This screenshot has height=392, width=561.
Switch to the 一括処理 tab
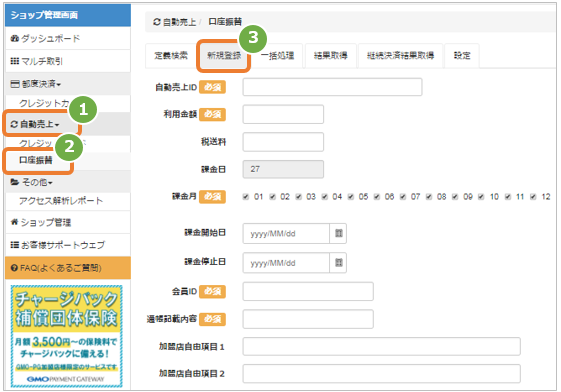pyautogui.click(x=277, y=55)
